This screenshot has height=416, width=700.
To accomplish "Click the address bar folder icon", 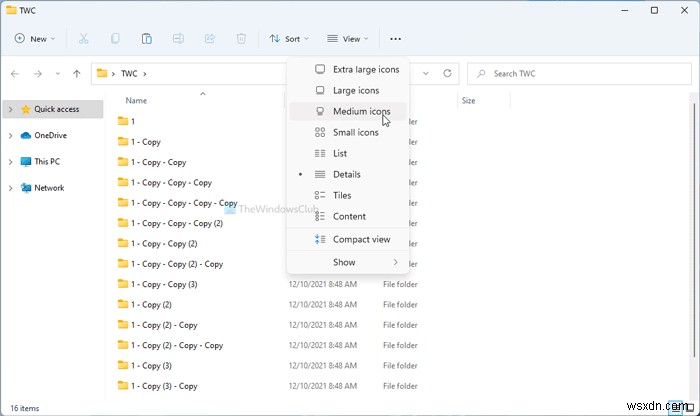I will click(102, 73).
